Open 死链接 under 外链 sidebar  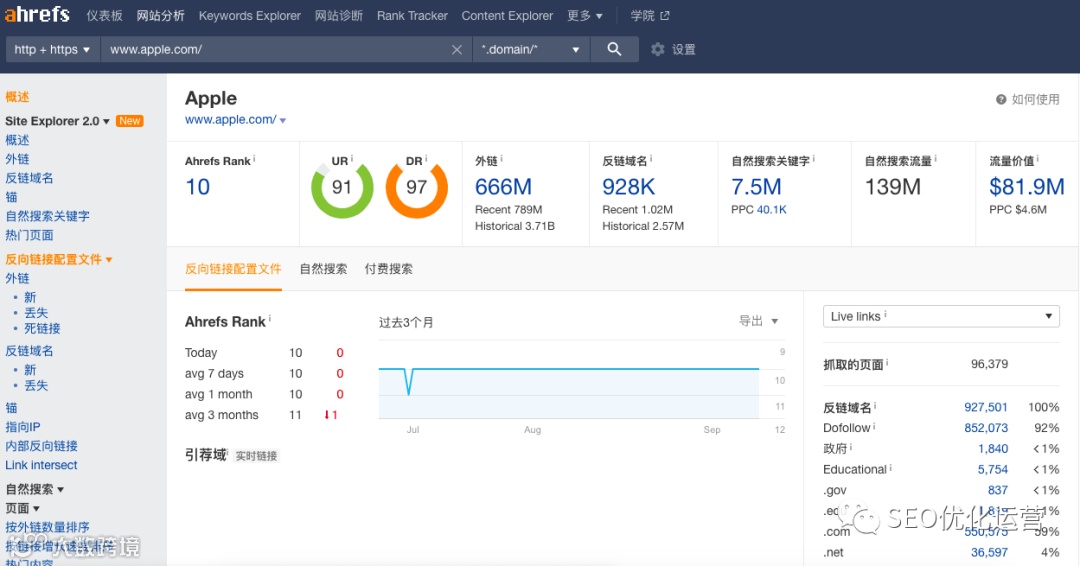point(42,328)
